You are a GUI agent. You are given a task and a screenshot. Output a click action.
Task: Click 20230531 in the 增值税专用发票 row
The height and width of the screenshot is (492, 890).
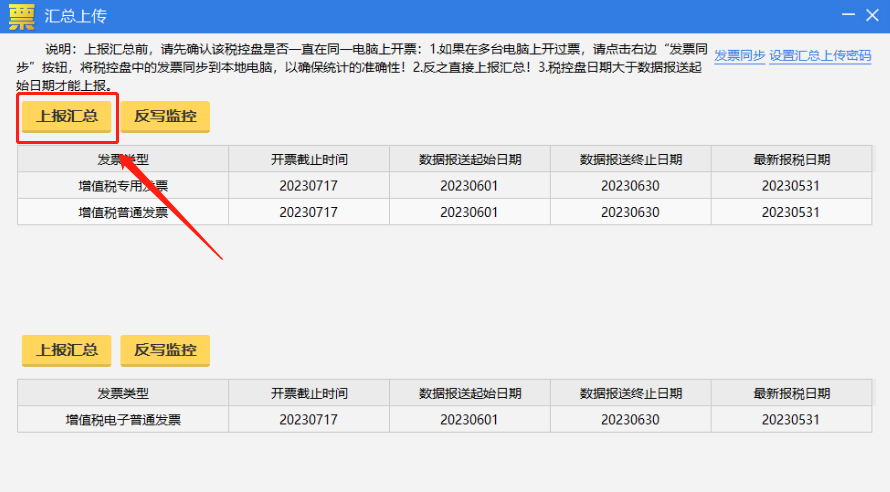click(791, 186)
